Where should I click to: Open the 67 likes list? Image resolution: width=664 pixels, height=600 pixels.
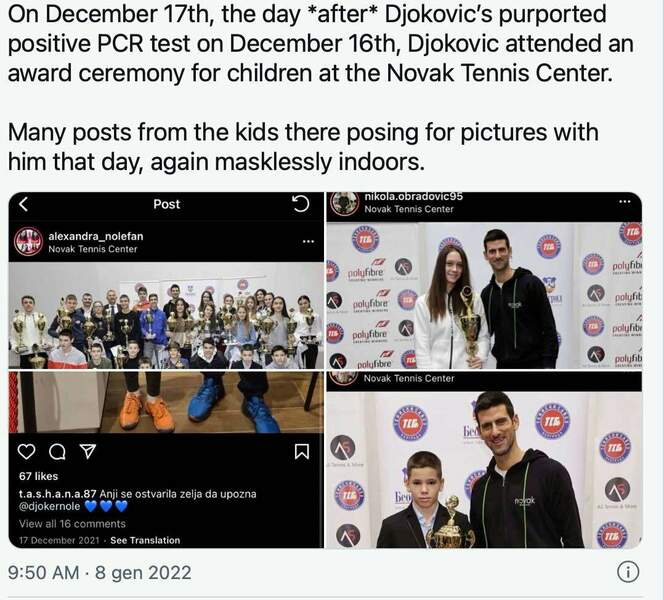pos(39,476)
